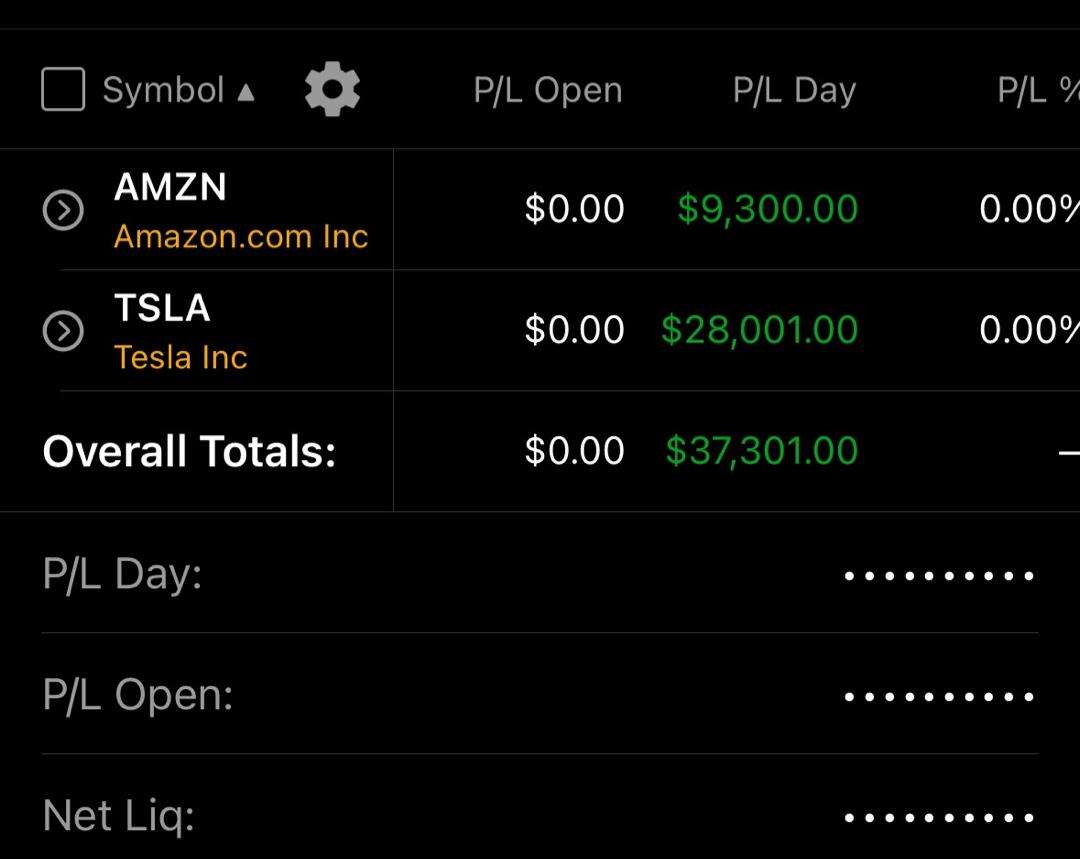The height and width of the screenshot is (859, 1080).
Task: Reveal the hidden P/L Open value
Action: 938,694
